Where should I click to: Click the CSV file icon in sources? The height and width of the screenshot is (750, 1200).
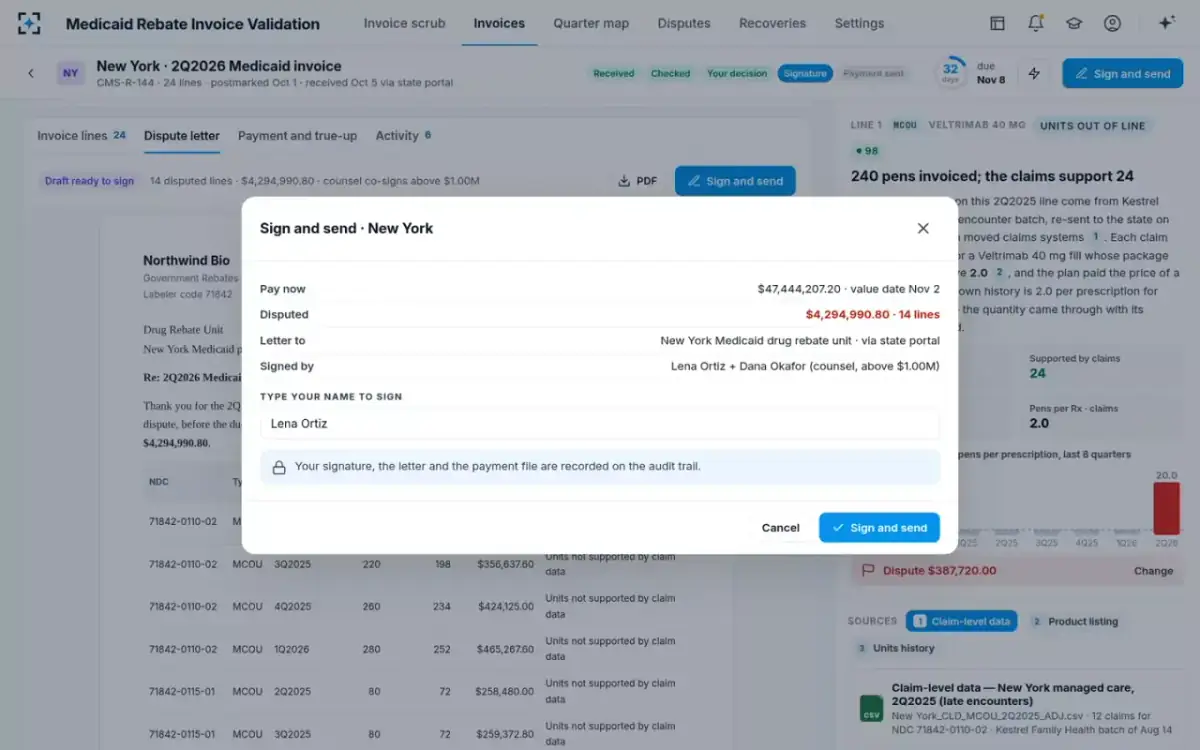click(x=871, y=708)
